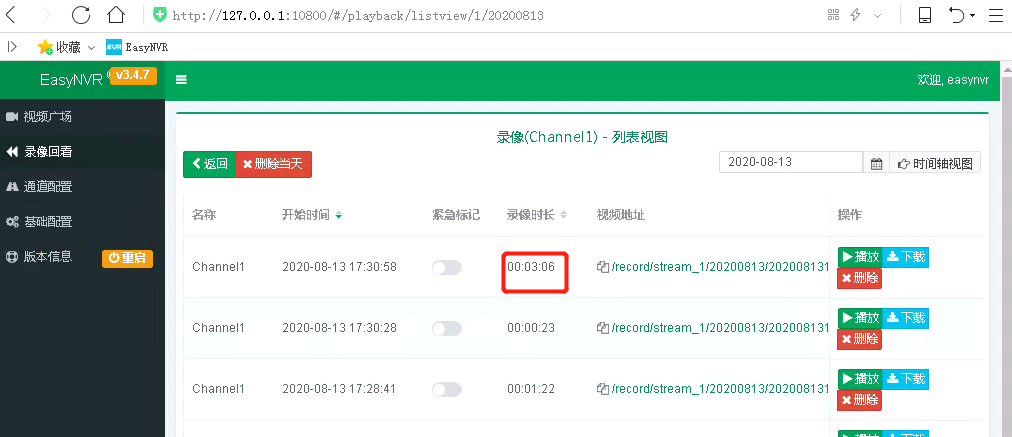
Task: Open the browser hamburger main menu
Action: pyautogui.click(x=996, y=15)
